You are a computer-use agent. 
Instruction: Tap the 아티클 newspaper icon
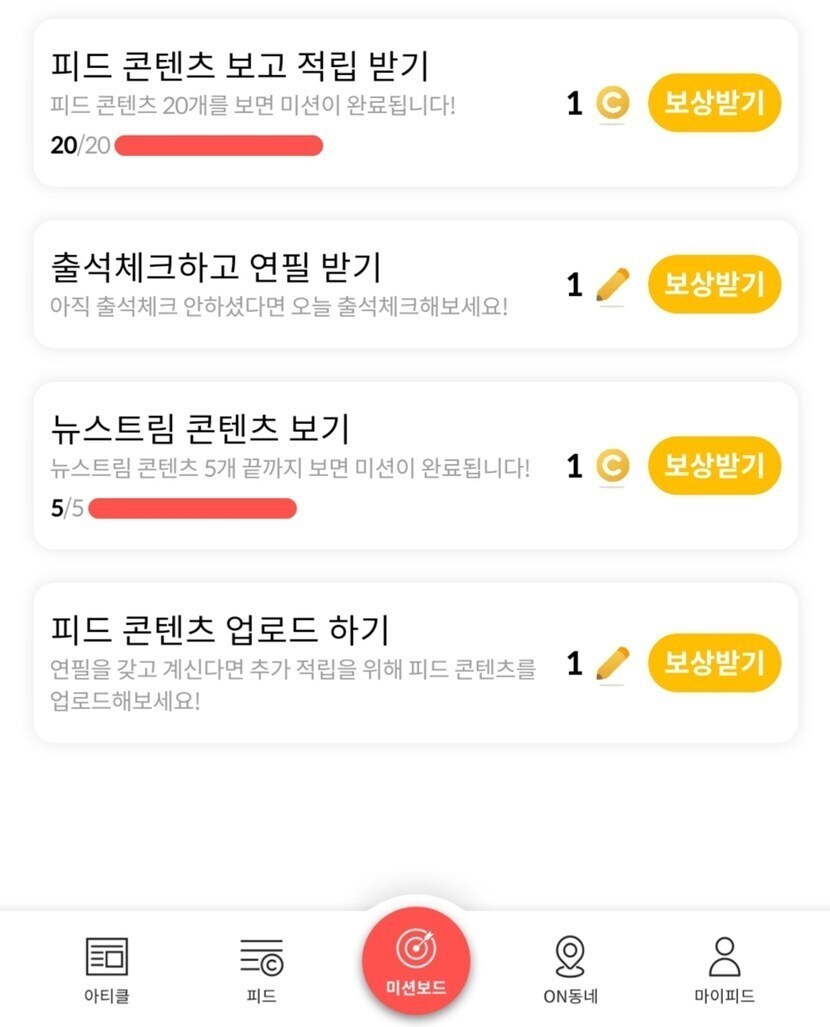106,957
